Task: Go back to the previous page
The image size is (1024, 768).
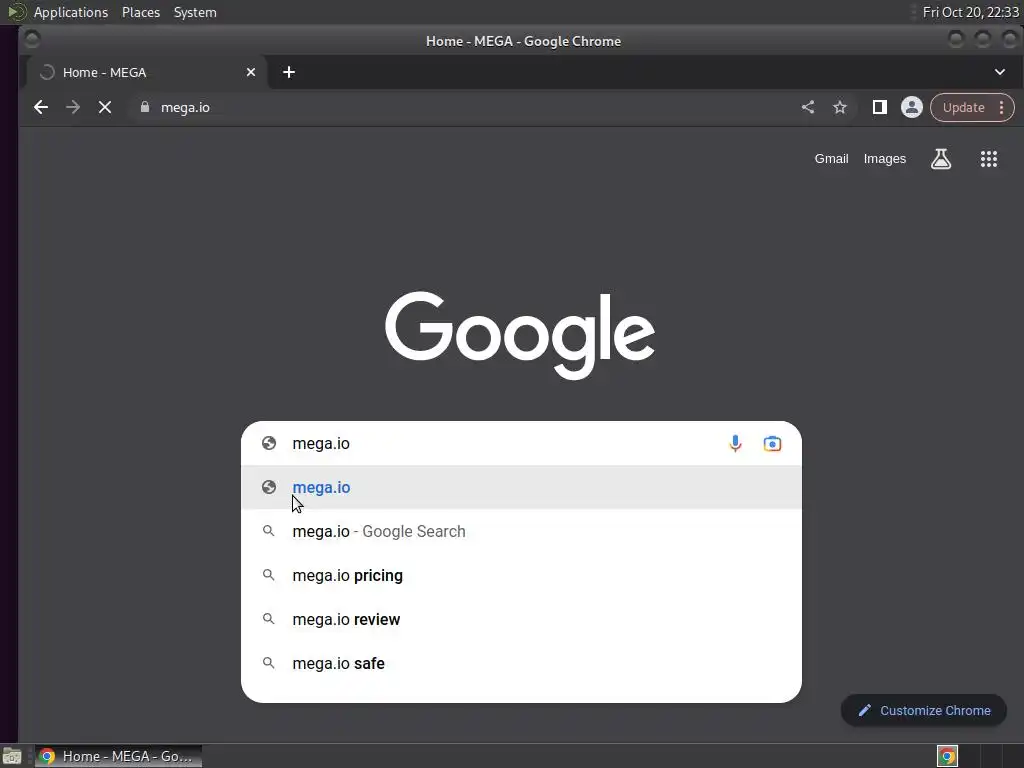Action: click(x=41, y=107)
